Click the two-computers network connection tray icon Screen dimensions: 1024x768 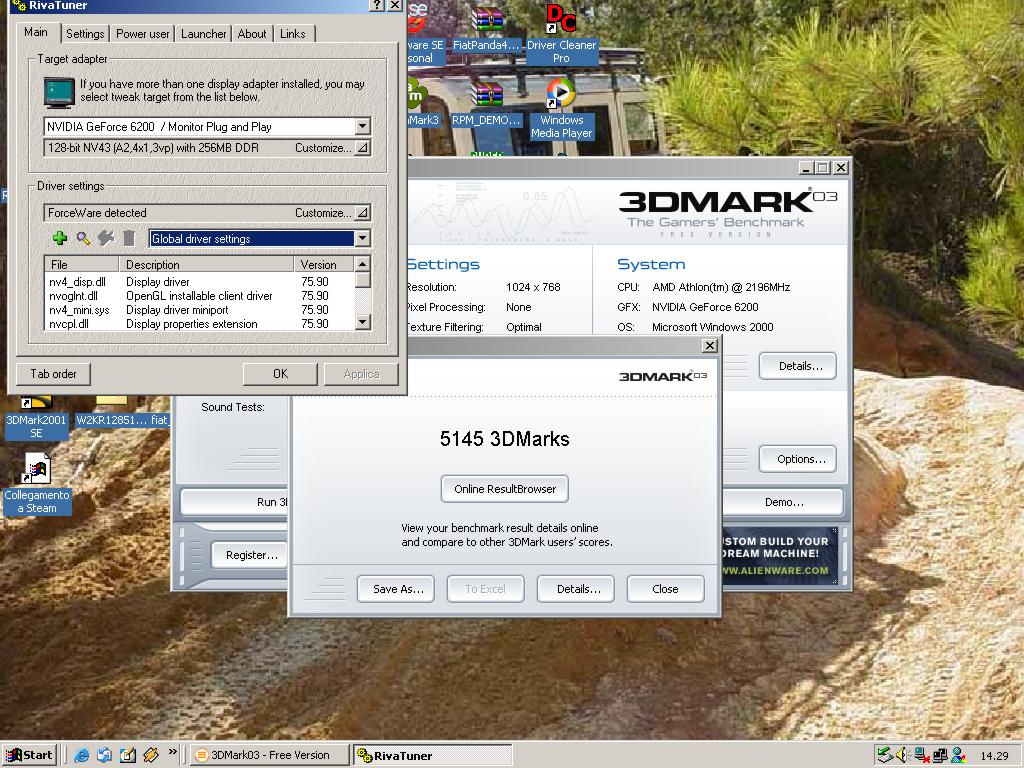pos(940,756)
